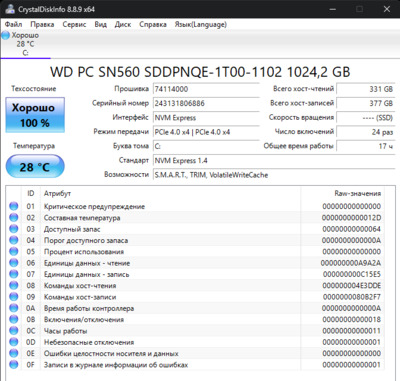Maximize the CrystalDiskInfo window
Viewport: 400px width, 381px height.
point(359,9)
